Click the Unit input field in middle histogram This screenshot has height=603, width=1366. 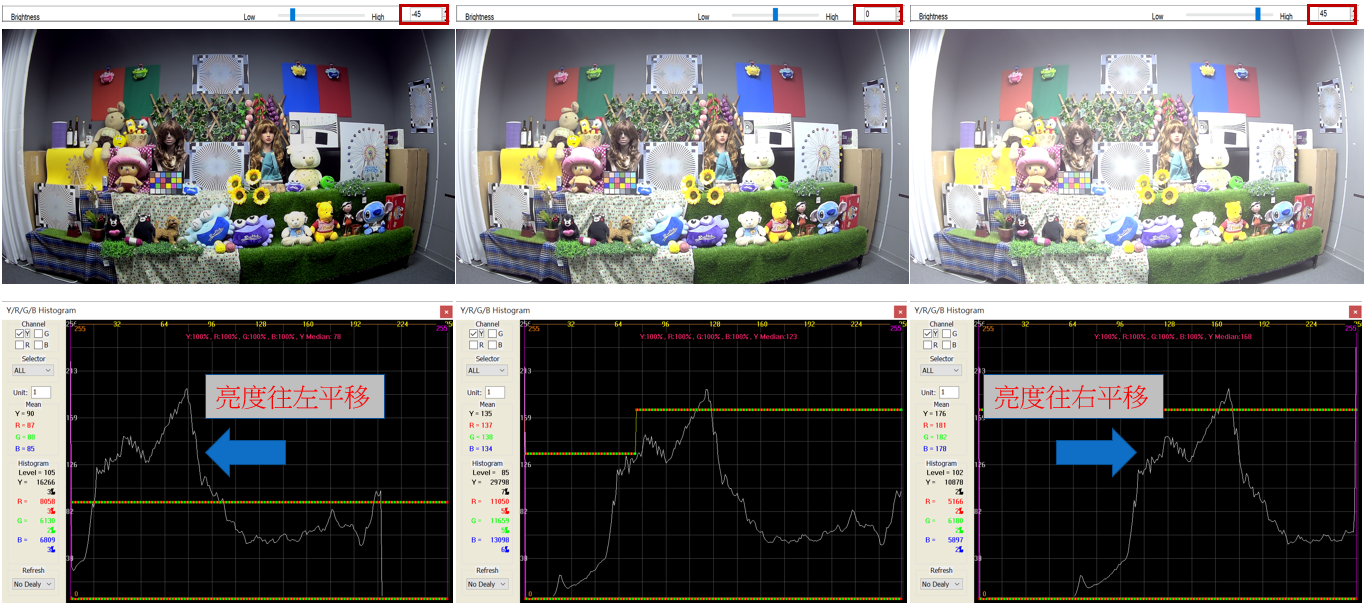pyautogui.click(x=495, y=392)
